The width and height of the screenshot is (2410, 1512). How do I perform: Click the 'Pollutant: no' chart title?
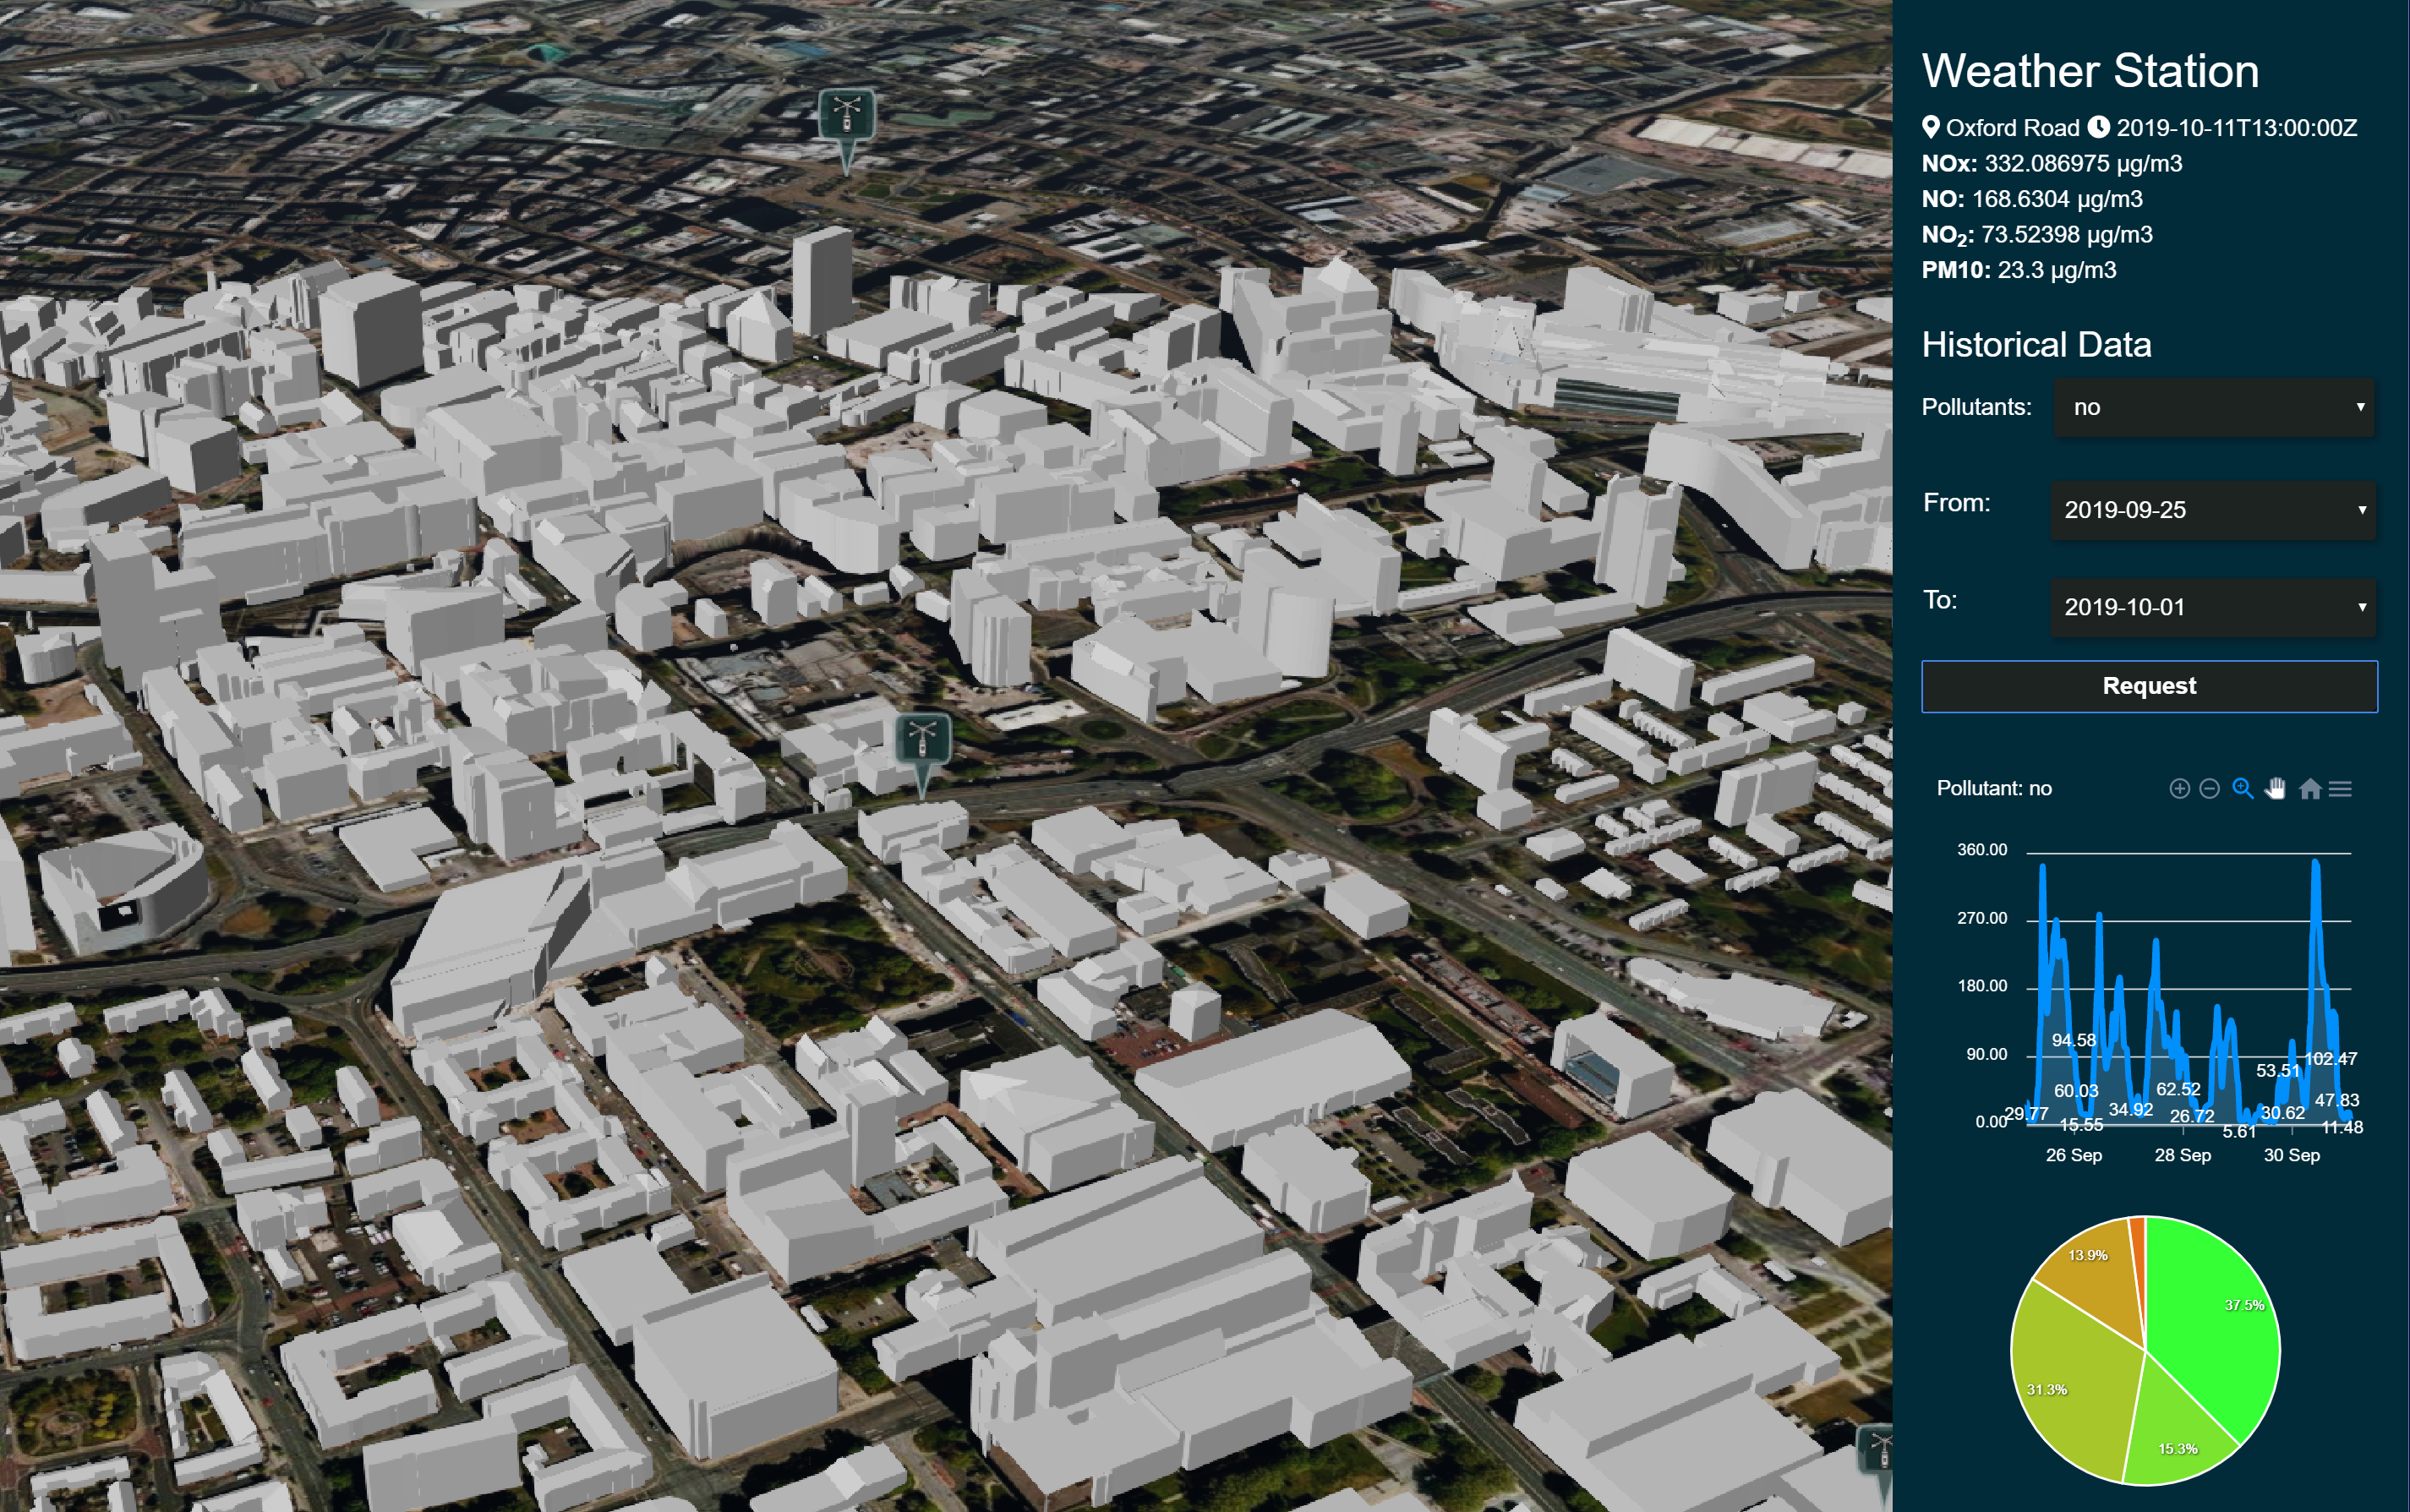(1994, 788)
